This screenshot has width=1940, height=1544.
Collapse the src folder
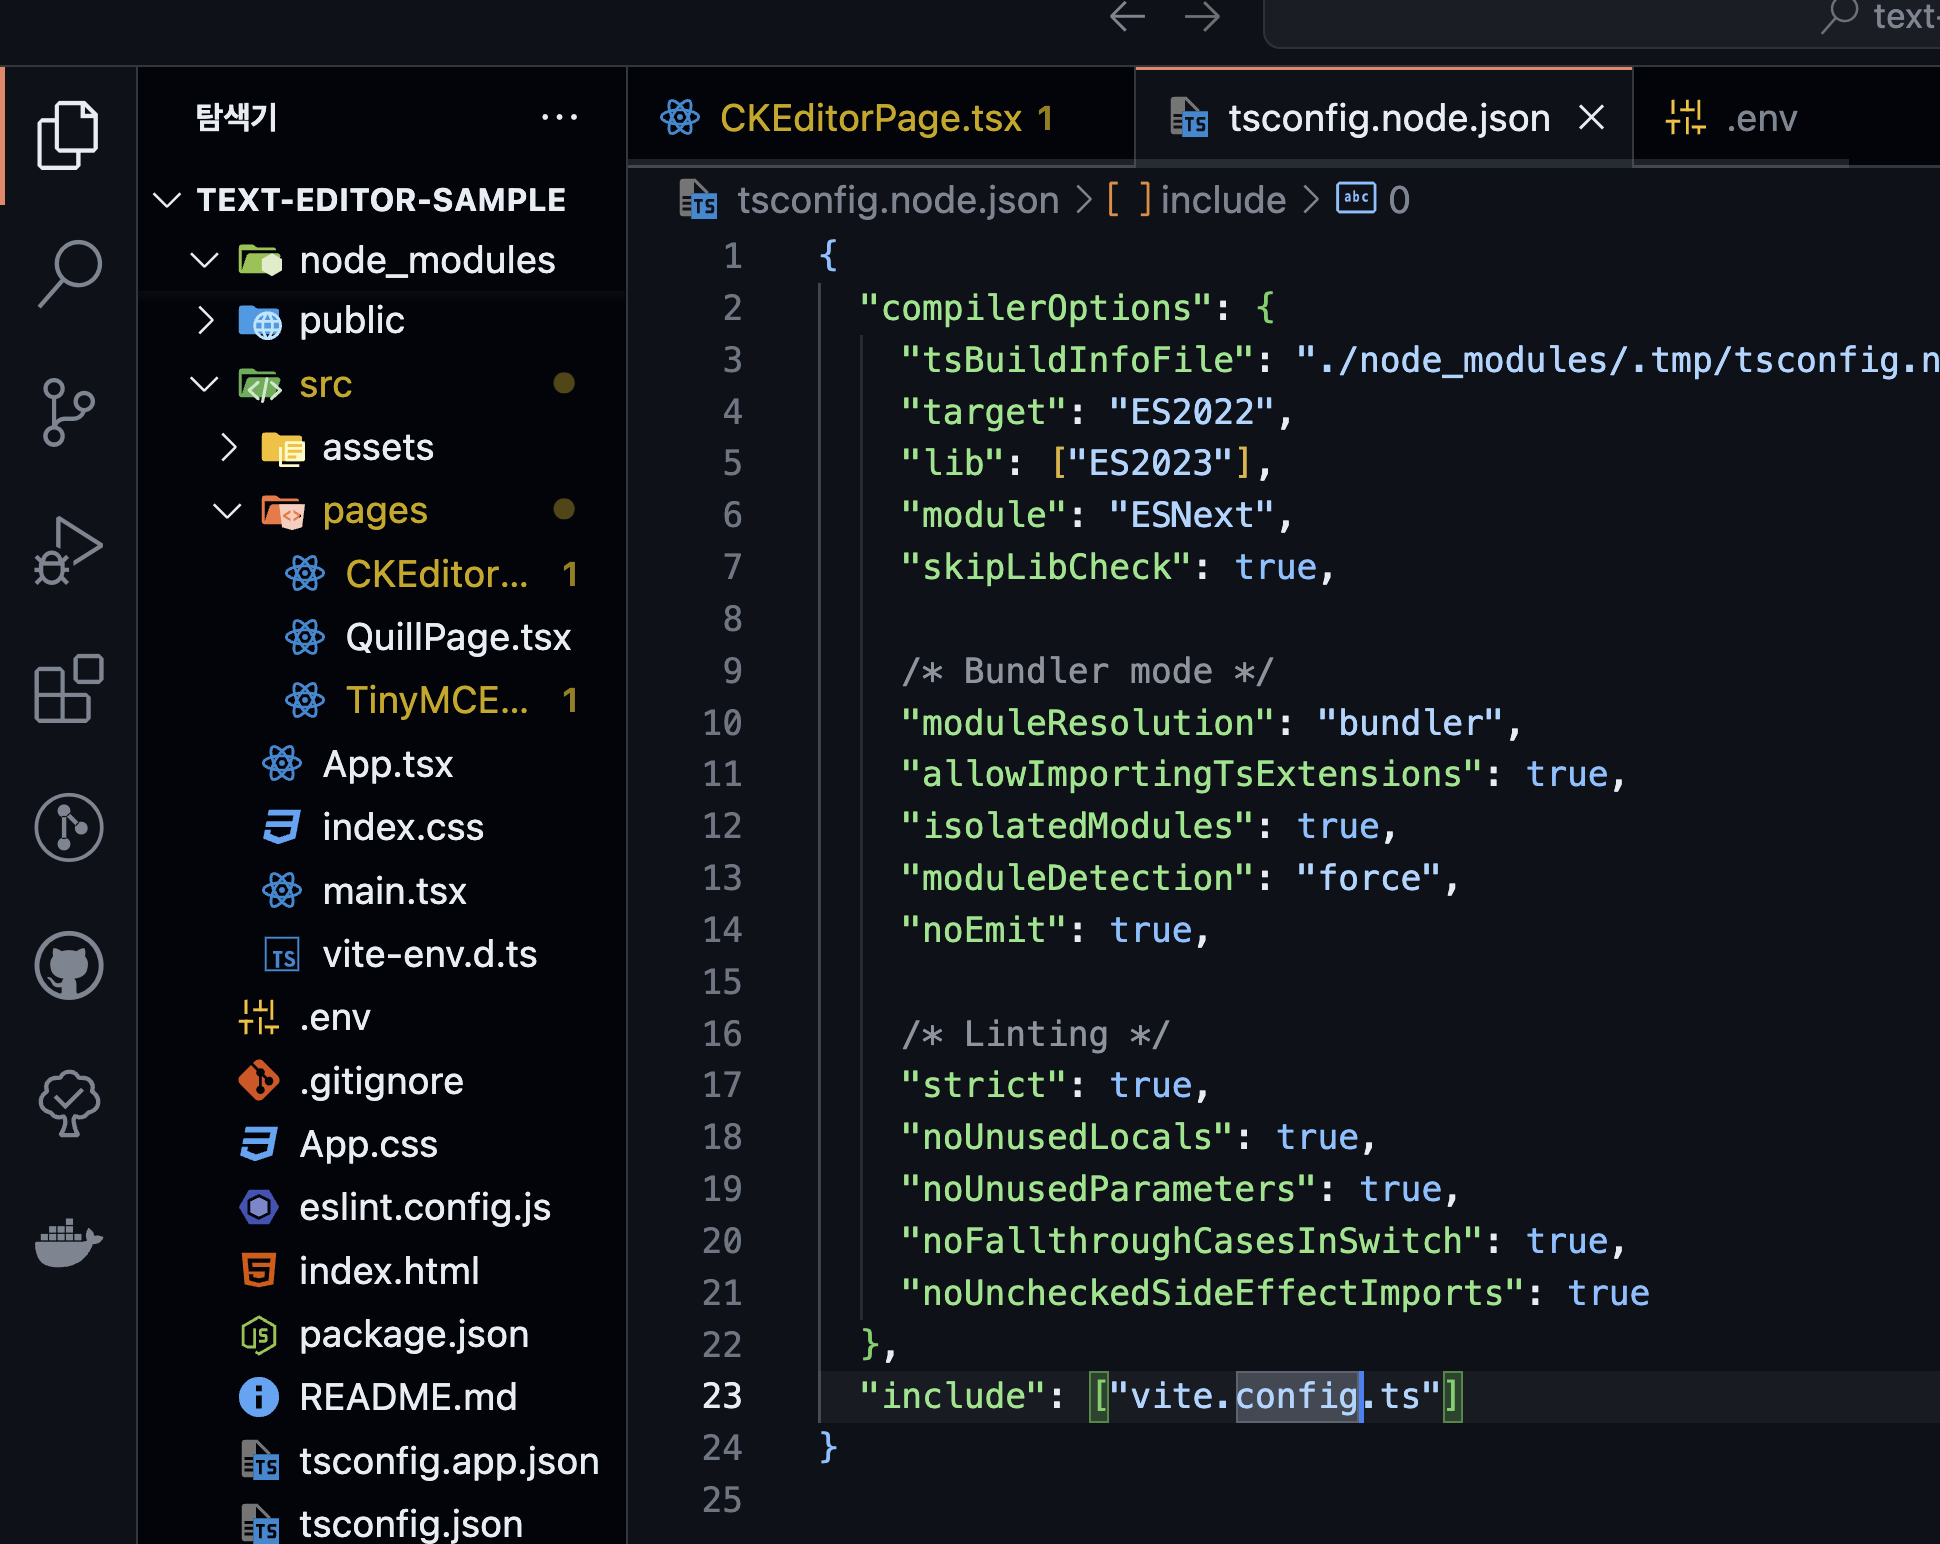point(205,384)
